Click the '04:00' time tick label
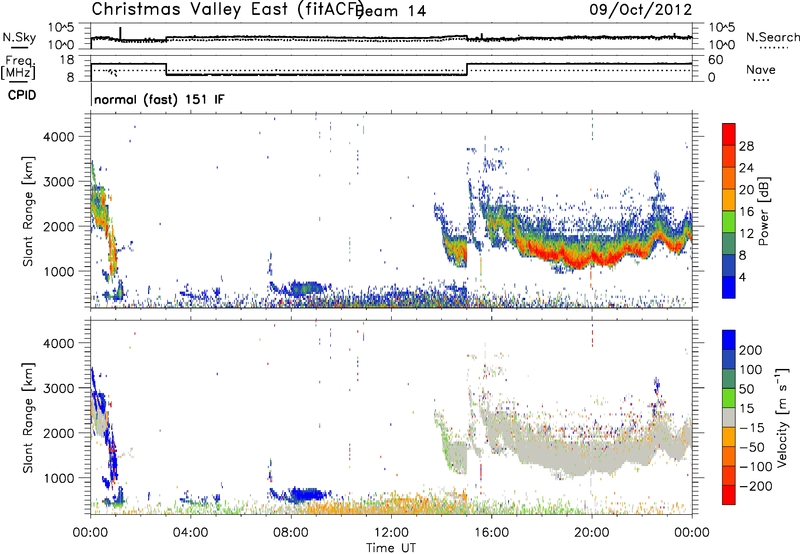800x554 pixels. (x=190, y=533)
